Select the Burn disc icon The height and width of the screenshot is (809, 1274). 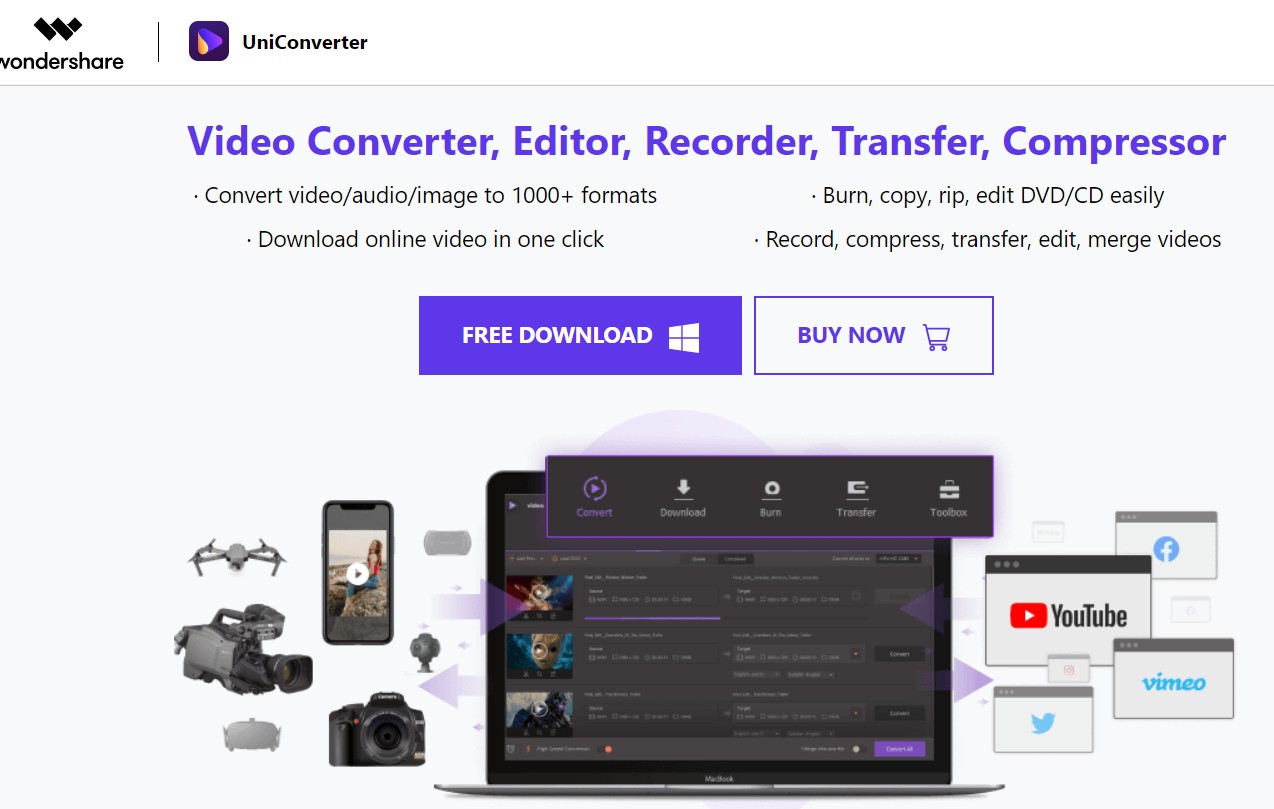pos(771,489)
